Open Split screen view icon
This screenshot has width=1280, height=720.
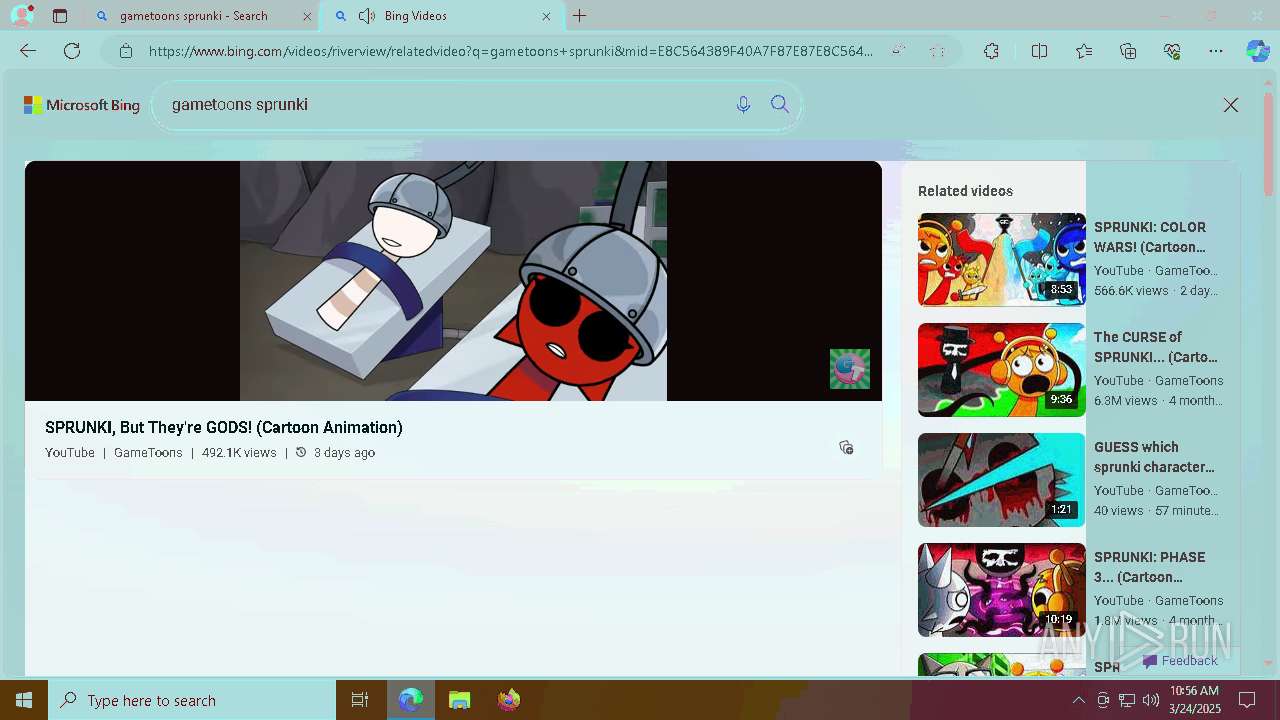(1039, 51)
